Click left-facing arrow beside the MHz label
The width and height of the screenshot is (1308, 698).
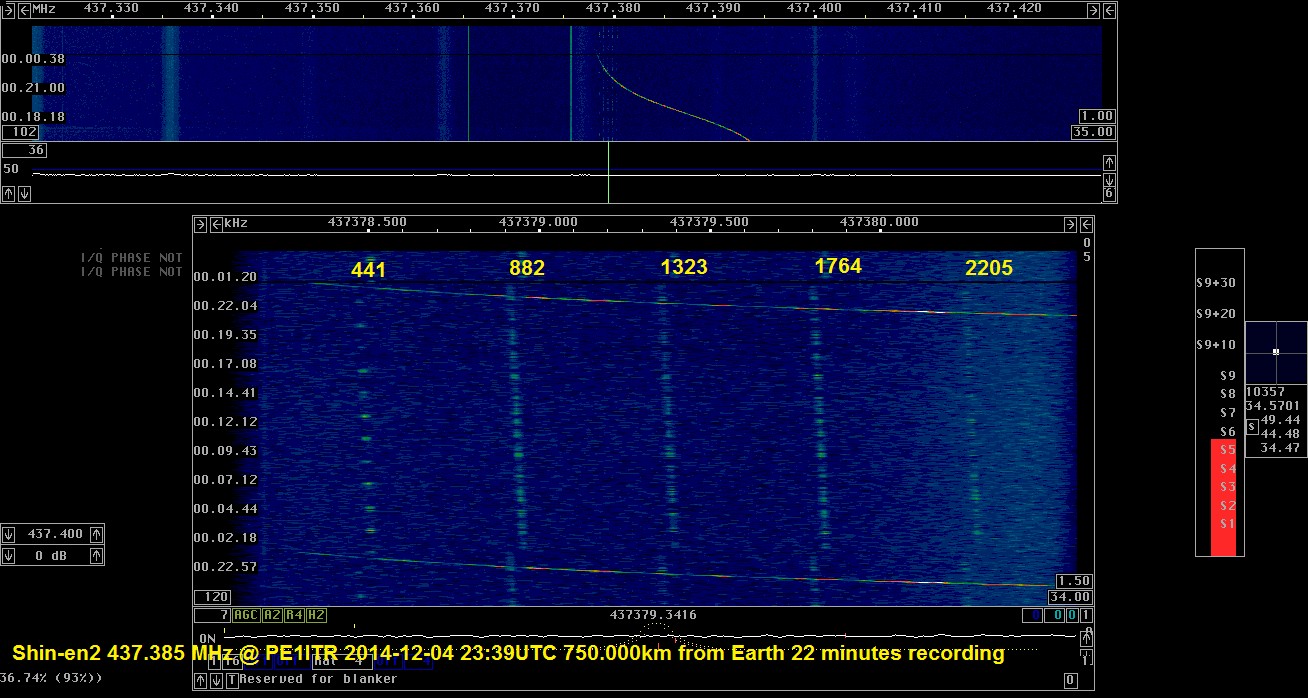[x=24, y=9]
